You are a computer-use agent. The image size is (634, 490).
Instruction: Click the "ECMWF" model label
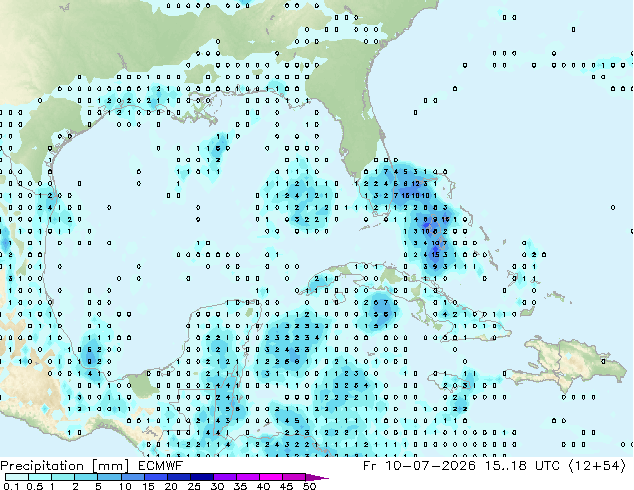tap(161, 466)
